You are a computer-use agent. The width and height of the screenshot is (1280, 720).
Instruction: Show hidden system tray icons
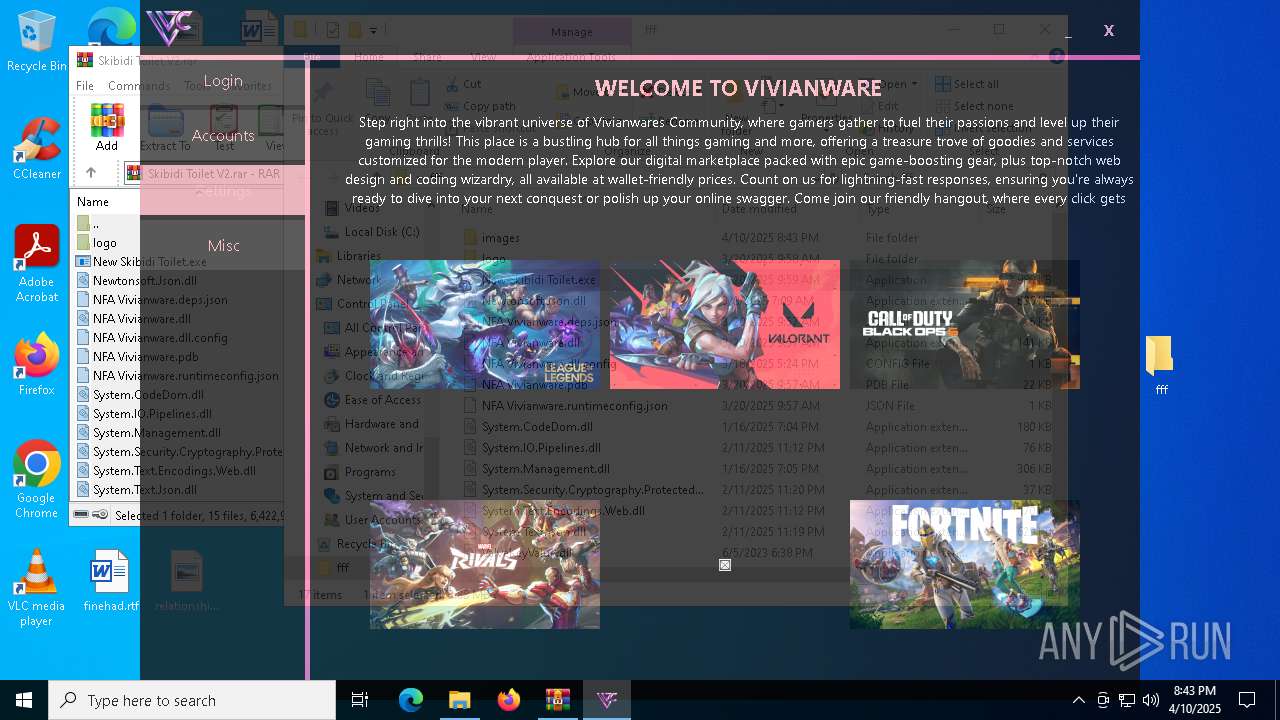[1078, 700]
